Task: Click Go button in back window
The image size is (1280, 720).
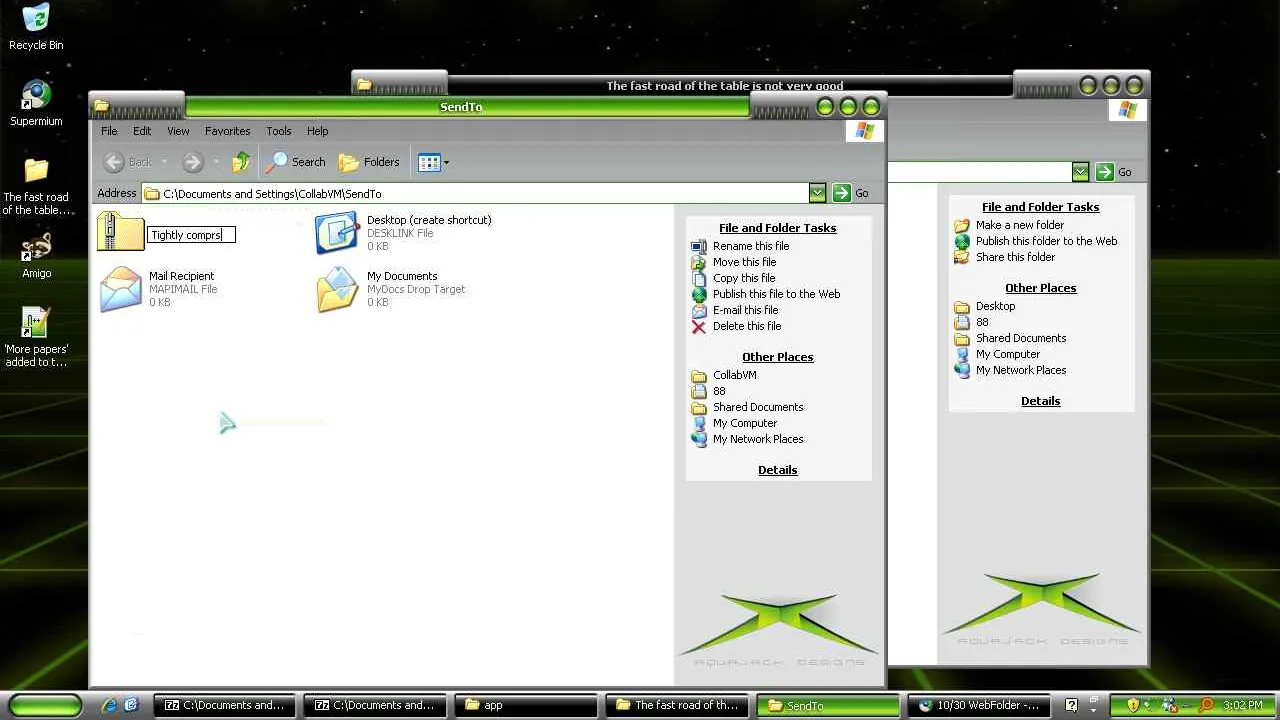Action: point(1114,172)
